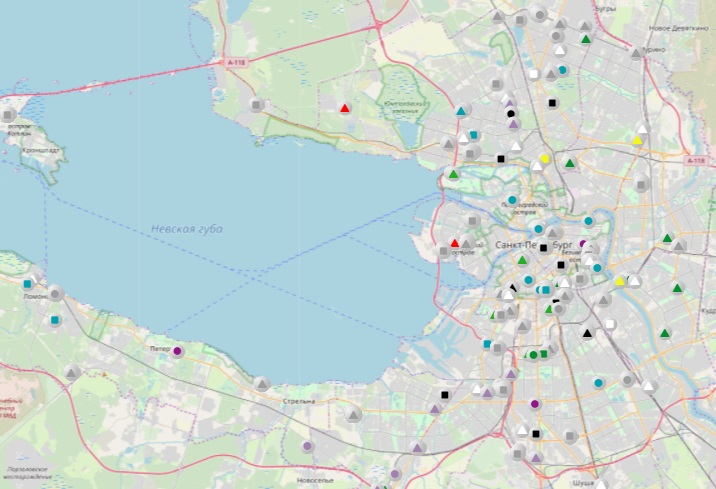716x489 pixels.
Task: Select the black triangle marker in southeast city
Action: (x=587, y=332)
